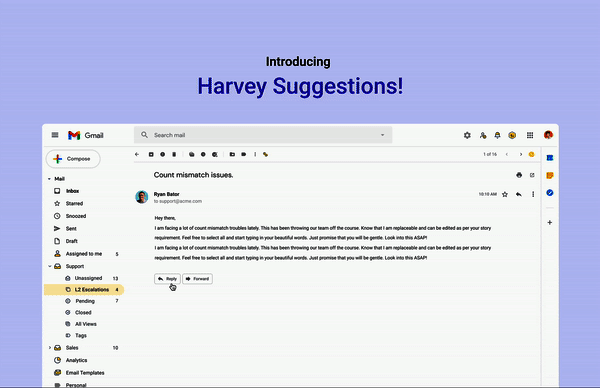Click the Search mail field
The height and width of the screenshot is (388, 600).
click(263, 135)
